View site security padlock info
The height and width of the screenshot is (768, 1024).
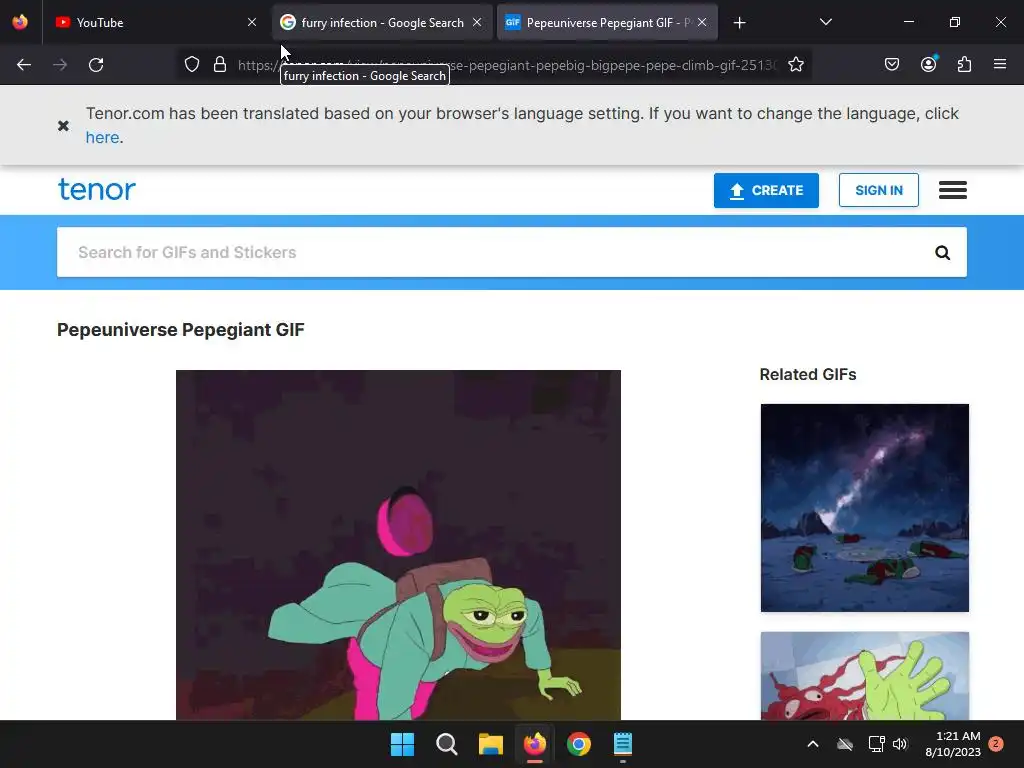click(220, 65)
